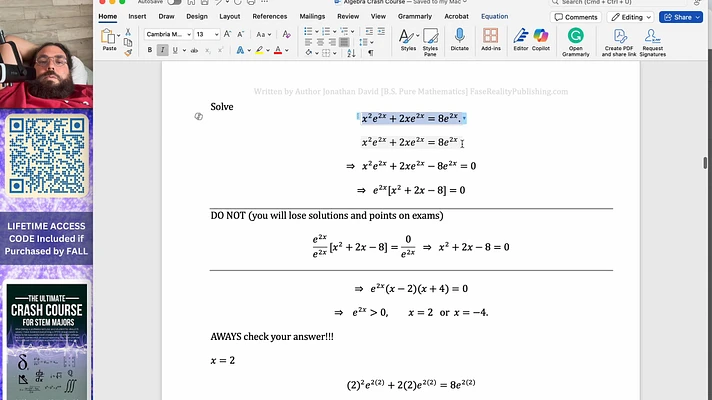712x400 pixels.
Task: Toggle Italic formatting off
Action: point(162,50)
